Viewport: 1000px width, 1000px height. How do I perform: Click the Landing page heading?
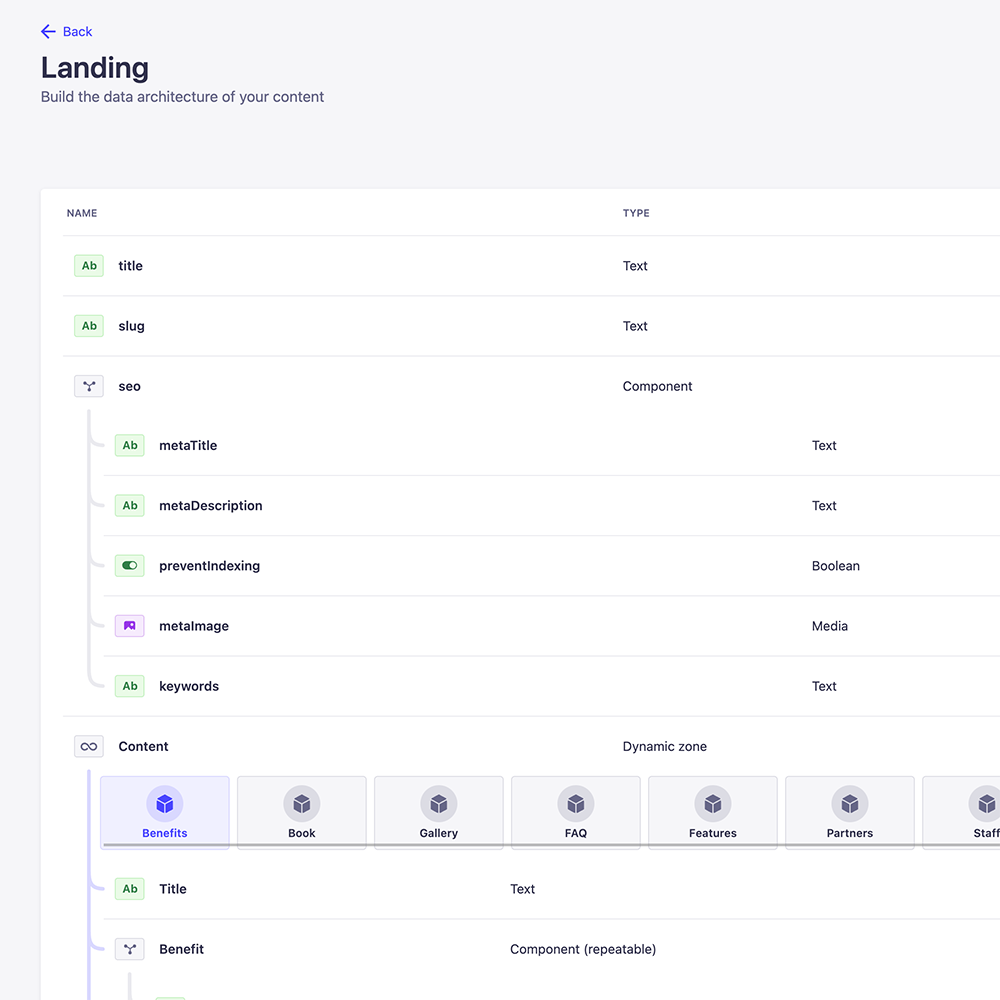coord(95,68)
